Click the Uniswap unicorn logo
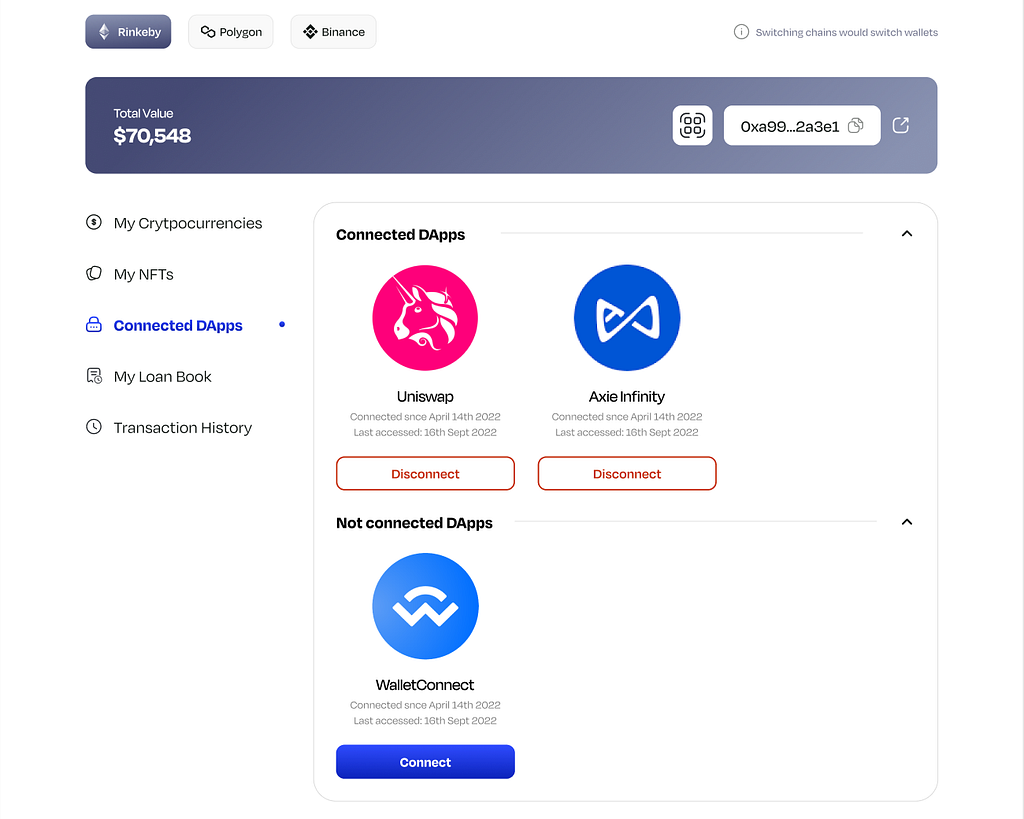This screenshot has width=1024, height=819. 425,317
